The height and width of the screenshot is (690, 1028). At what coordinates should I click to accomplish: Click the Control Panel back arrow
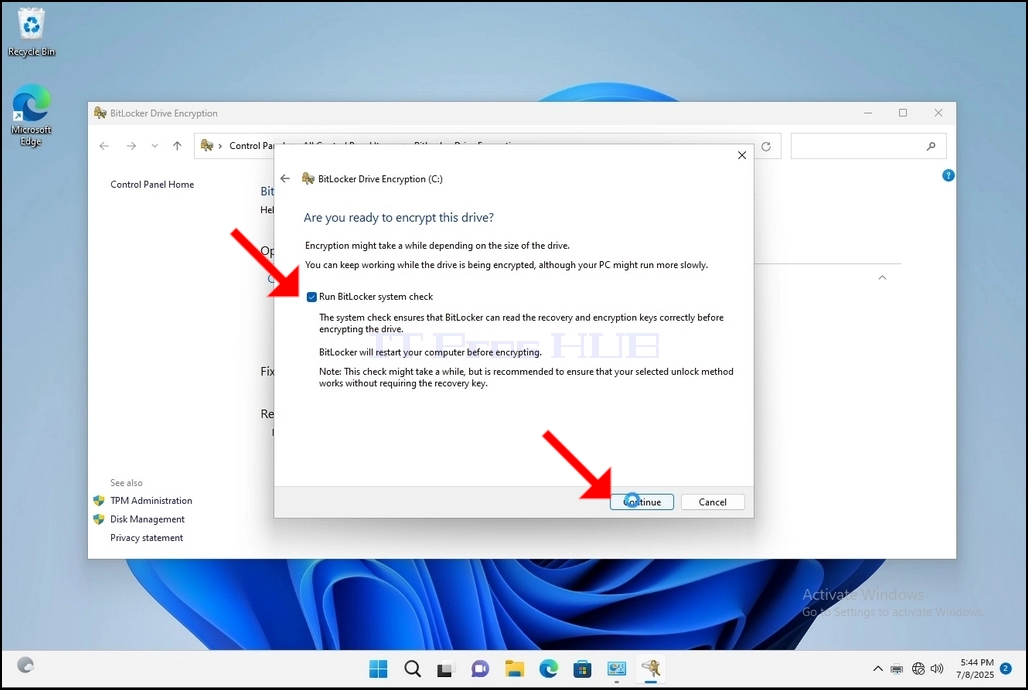tap(104, 146)
